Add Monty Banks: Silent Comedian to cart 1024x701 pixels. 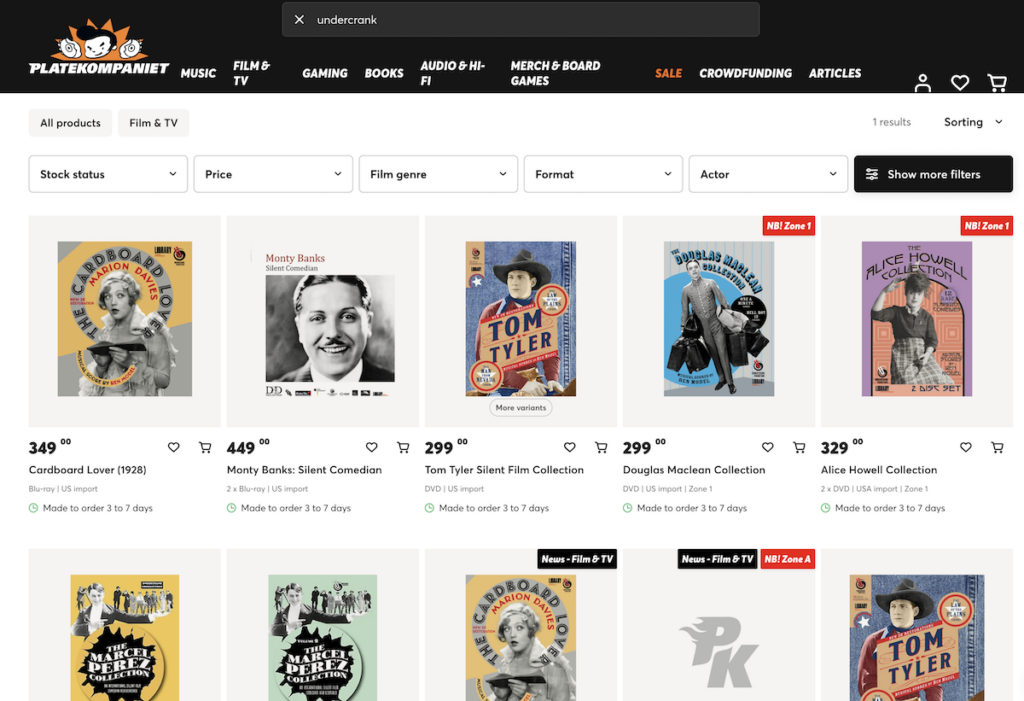click(403, 448)
